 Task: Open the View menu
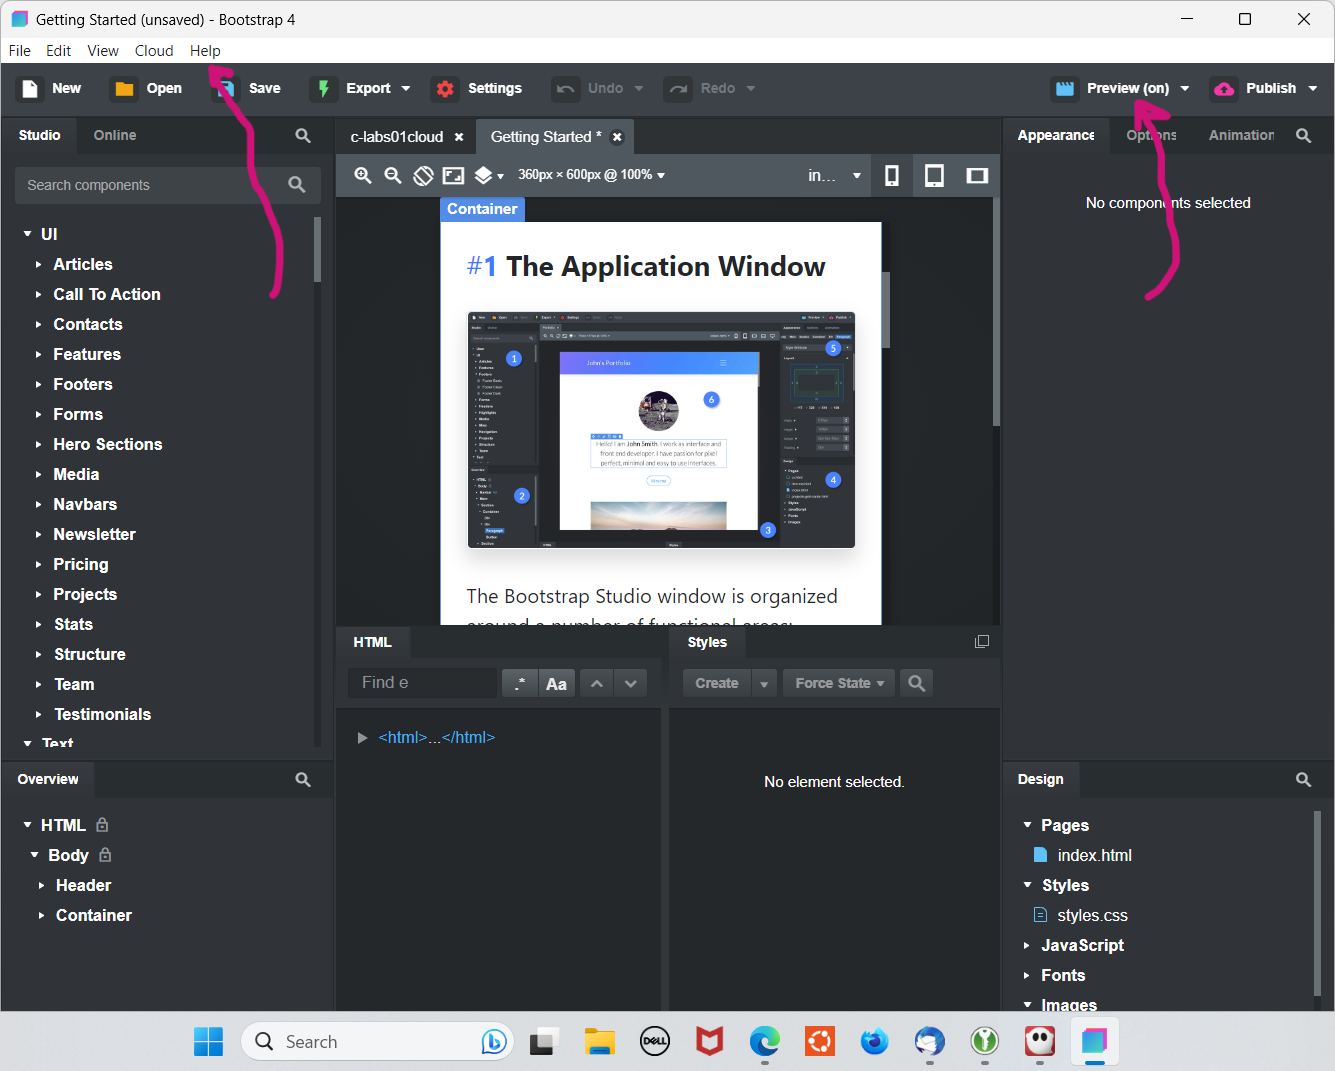[103, 51]
